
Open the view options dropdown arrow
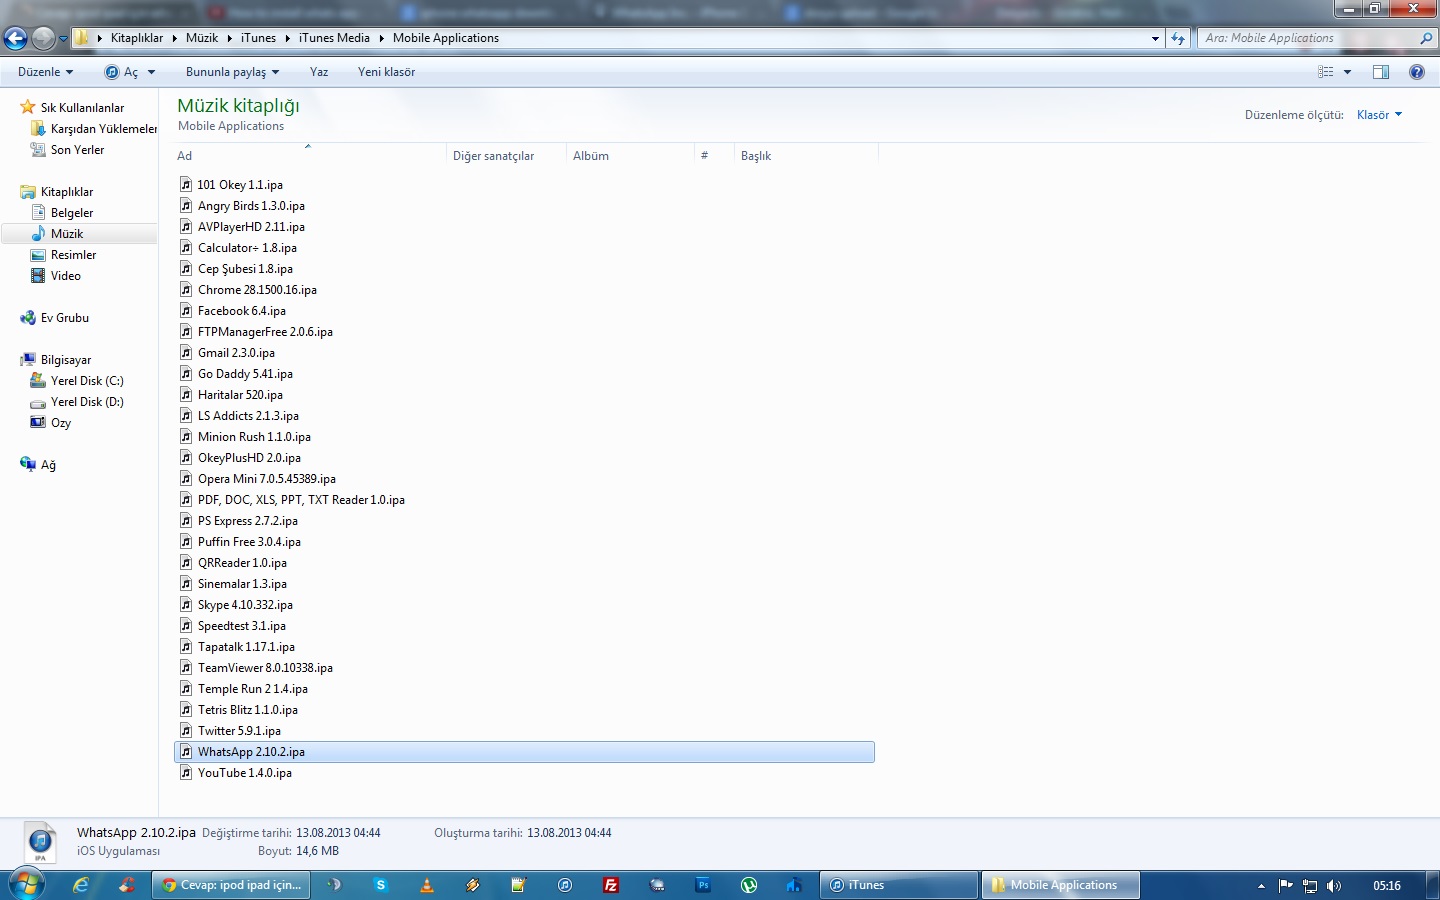[1348, 72]
